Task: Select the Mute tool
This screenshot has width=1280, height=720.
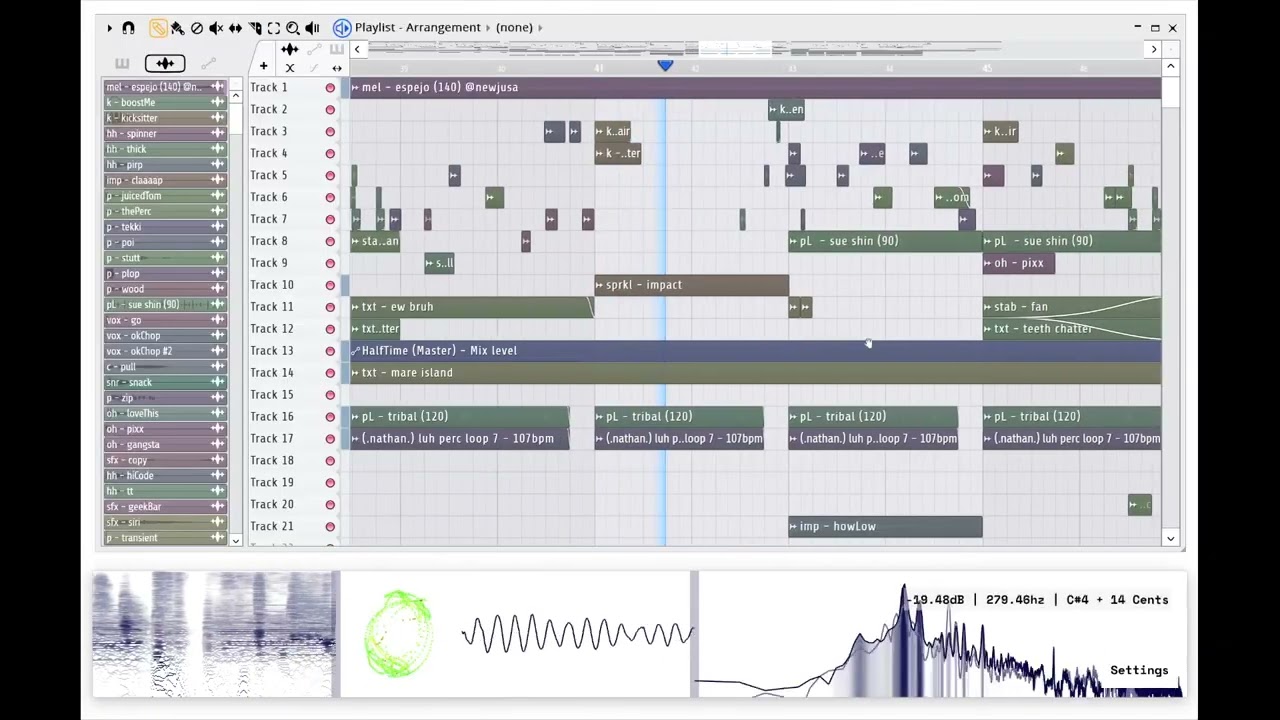Action: (x=216, y=28)
